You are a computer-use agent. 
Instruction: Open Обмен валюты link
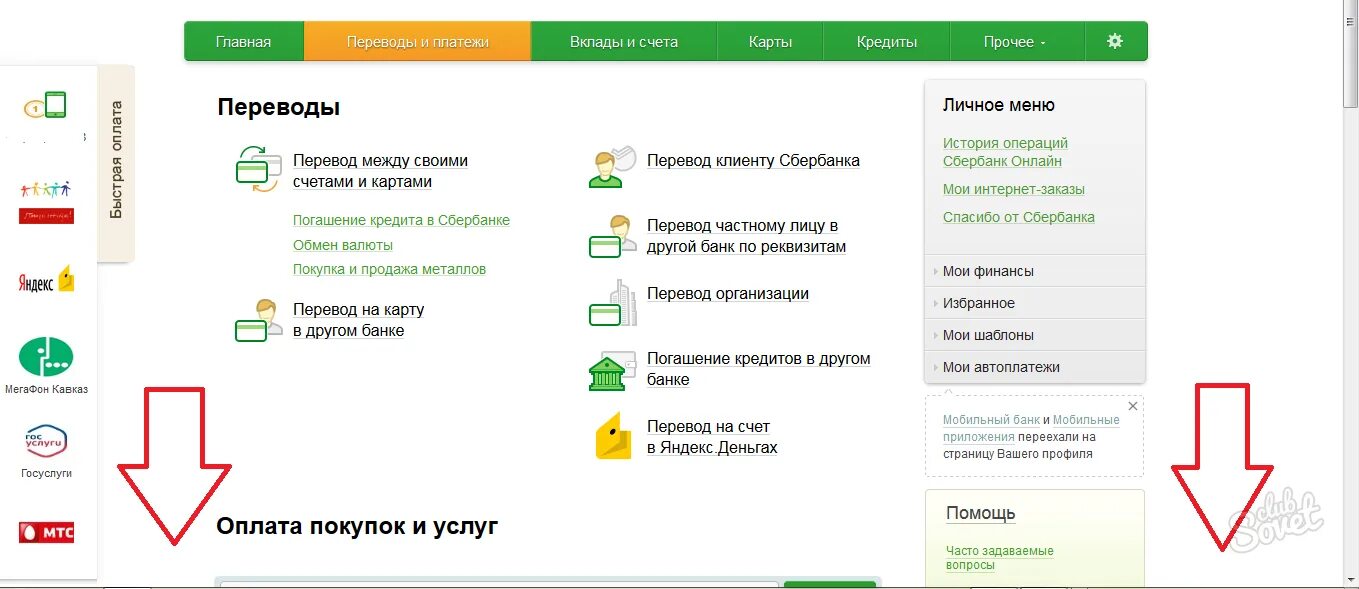(343, 245)
